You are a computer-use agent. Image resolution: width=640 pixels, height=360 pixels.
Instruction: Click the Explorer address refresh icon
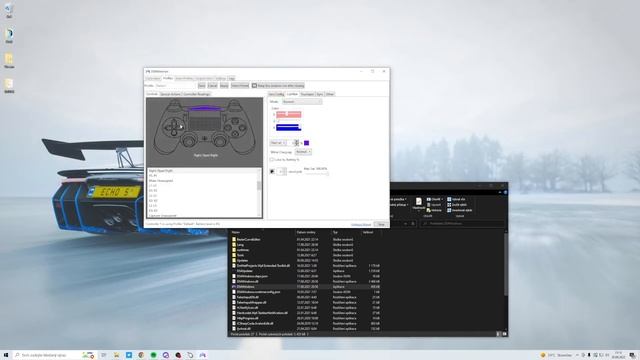click(x=413, y=224)
